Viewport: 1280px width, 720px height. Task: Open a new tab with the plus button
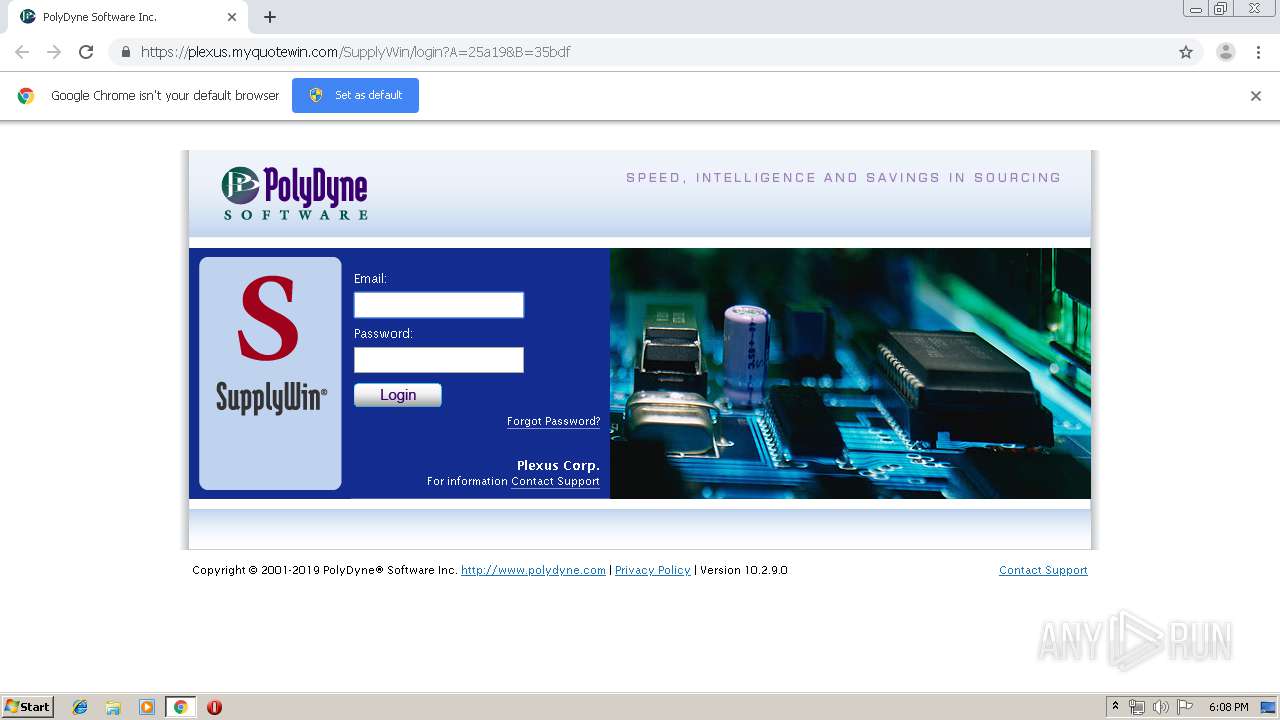click(270, 17)
